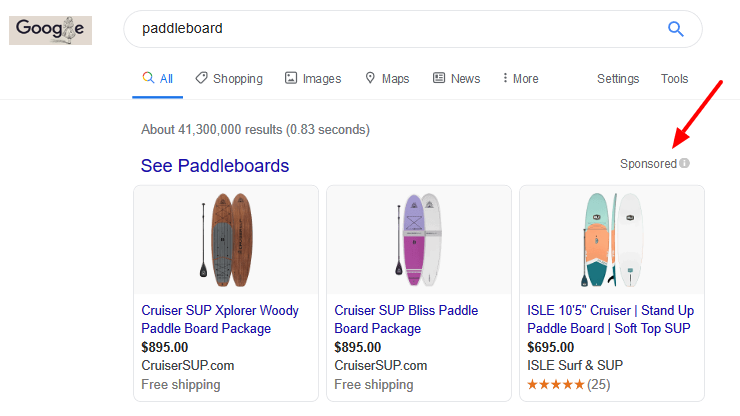Switch to the Shopping tab
This screenshot has width=740, height=416.
(229, 79)
